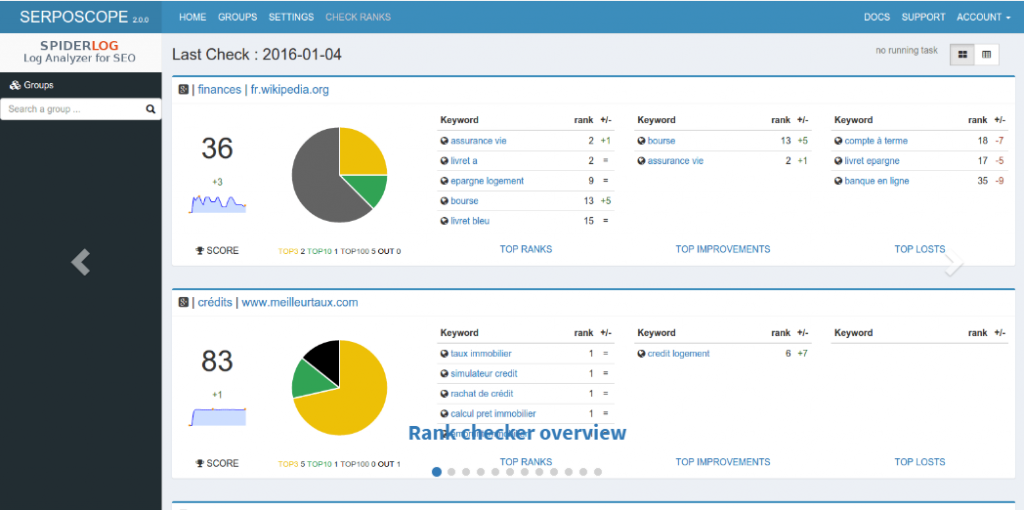Open the SUPPORT link
The image size is (1024, 510).
coord(923,17)
